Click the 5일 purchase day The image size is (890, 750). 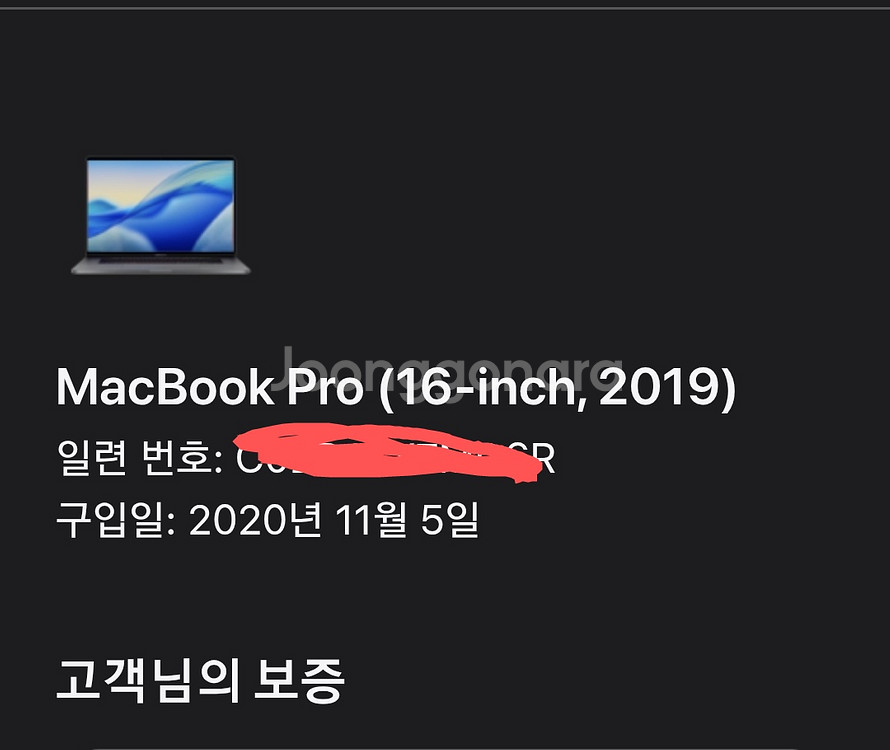click(x=450, y=519)
